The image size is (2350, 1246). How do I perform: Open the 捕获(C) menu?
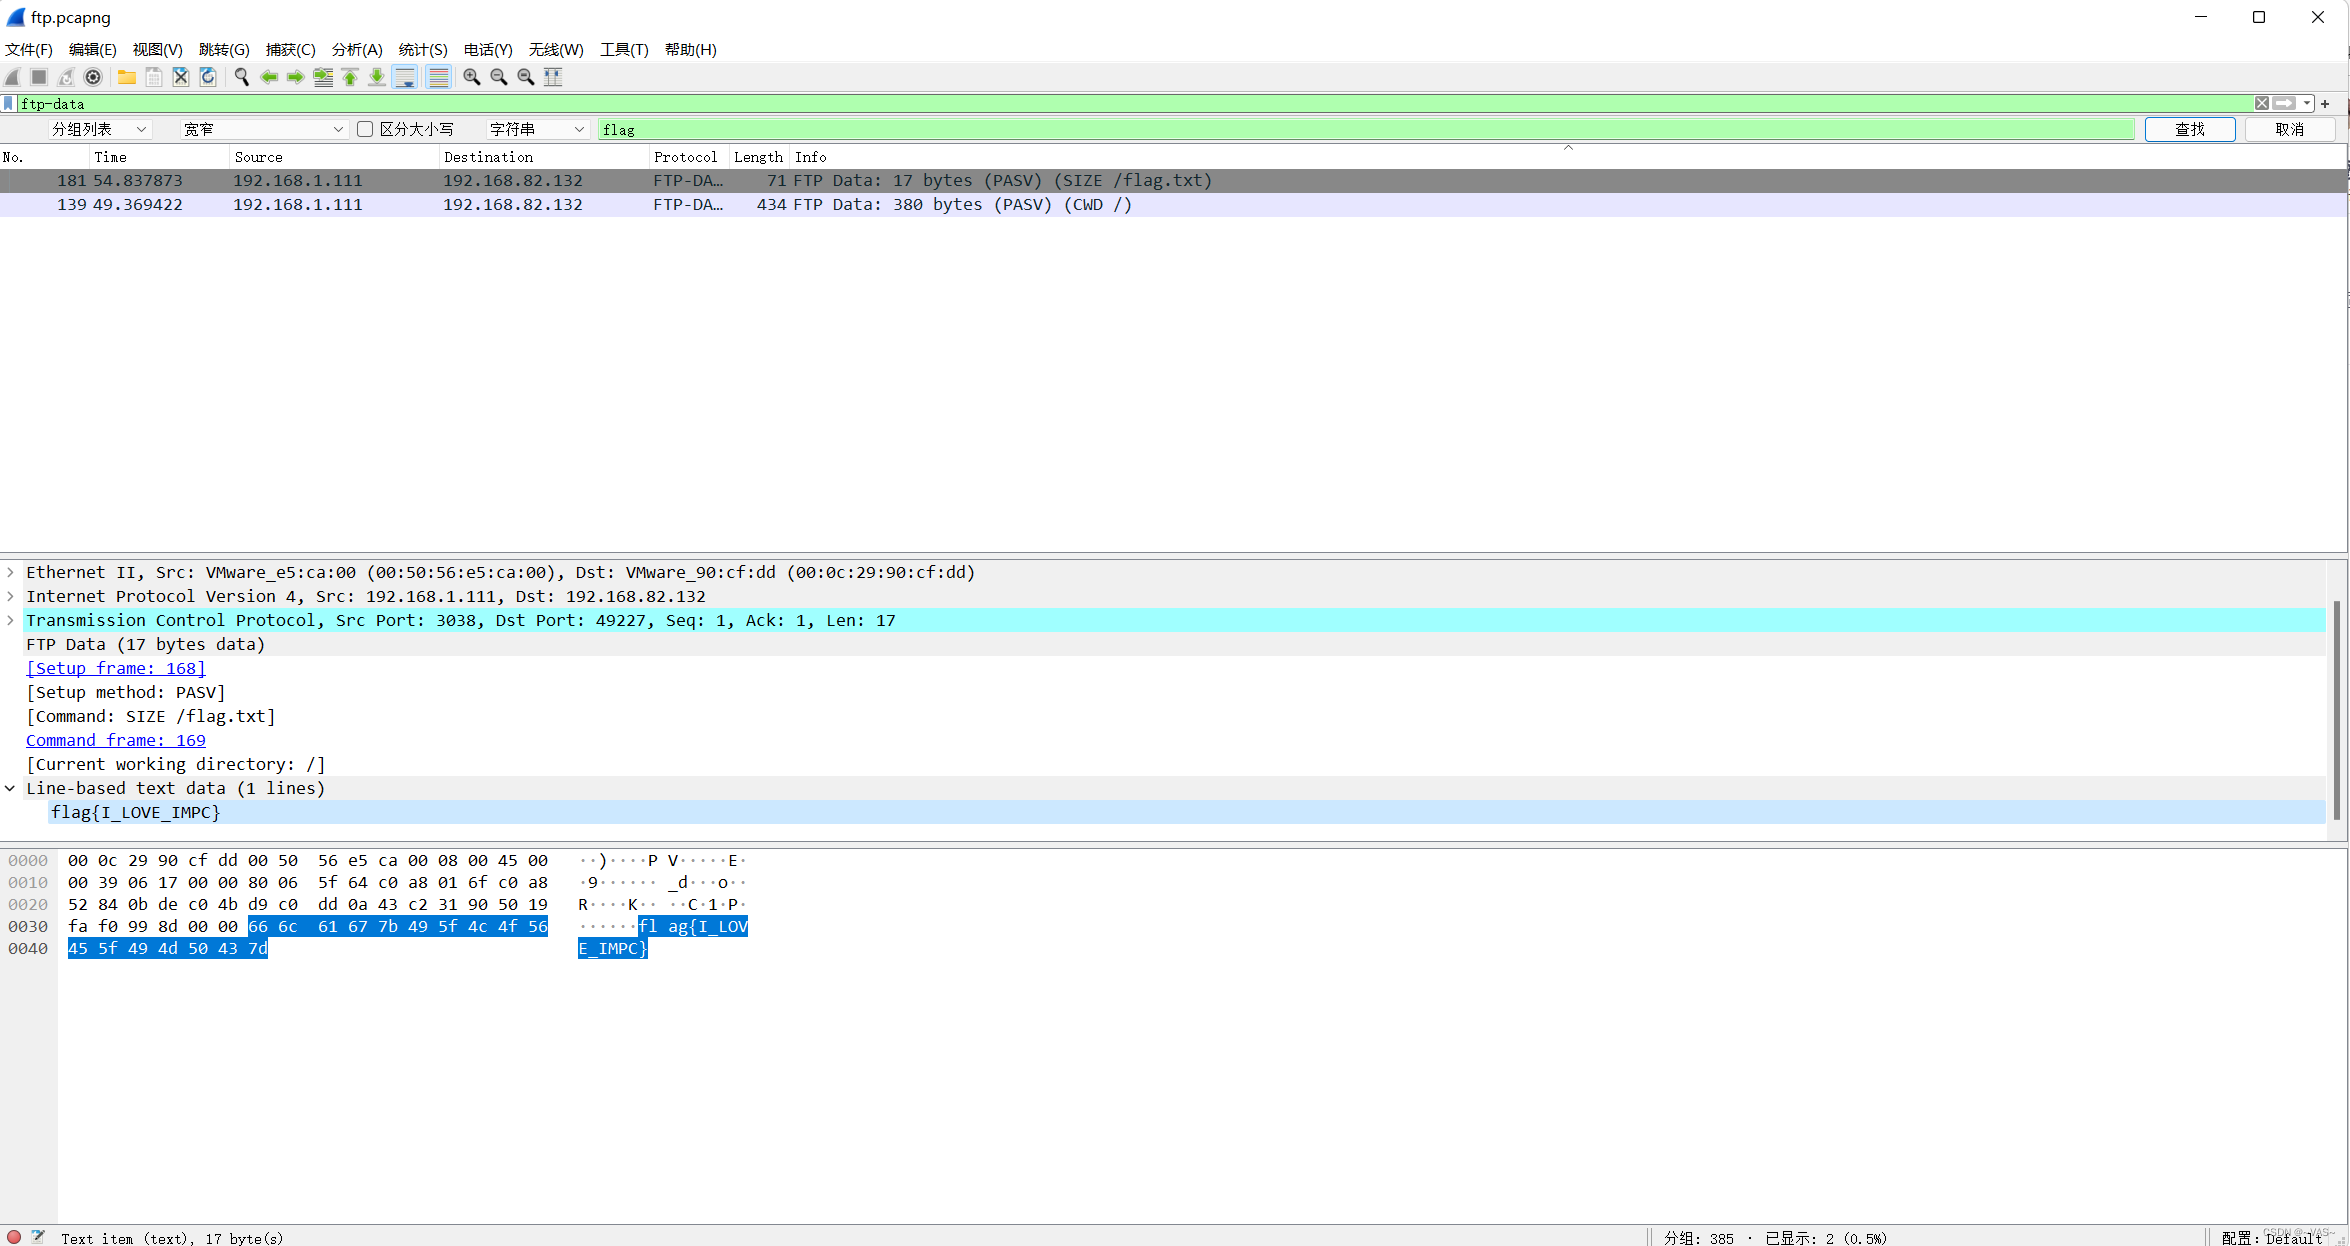pyautogui.click(x=291, y=49)
